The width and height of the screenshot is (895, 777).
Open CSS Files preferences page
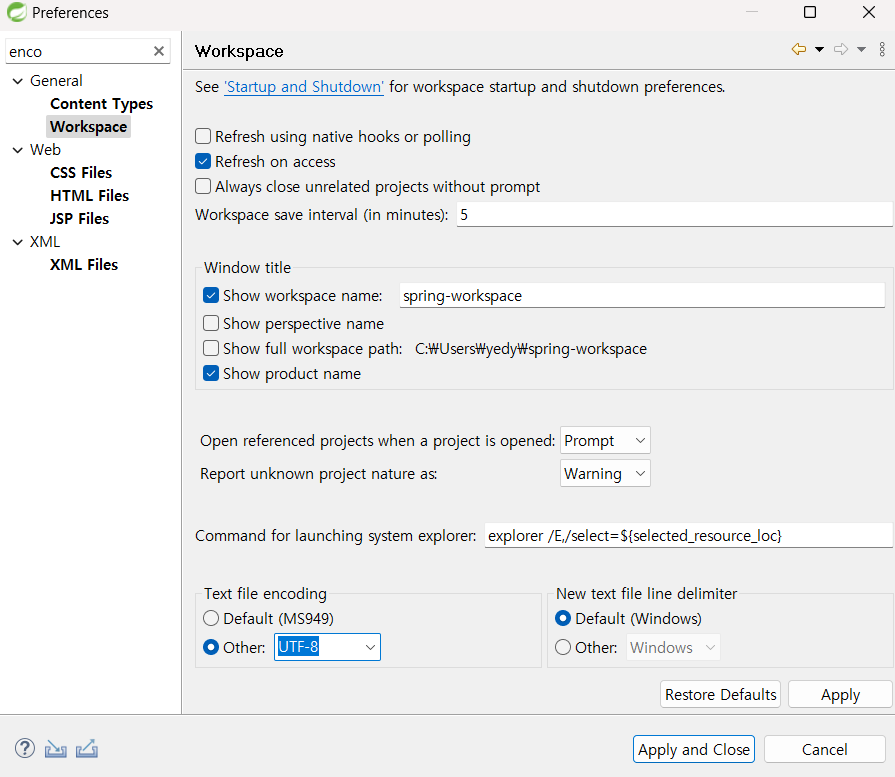click(x=81, y=173)
